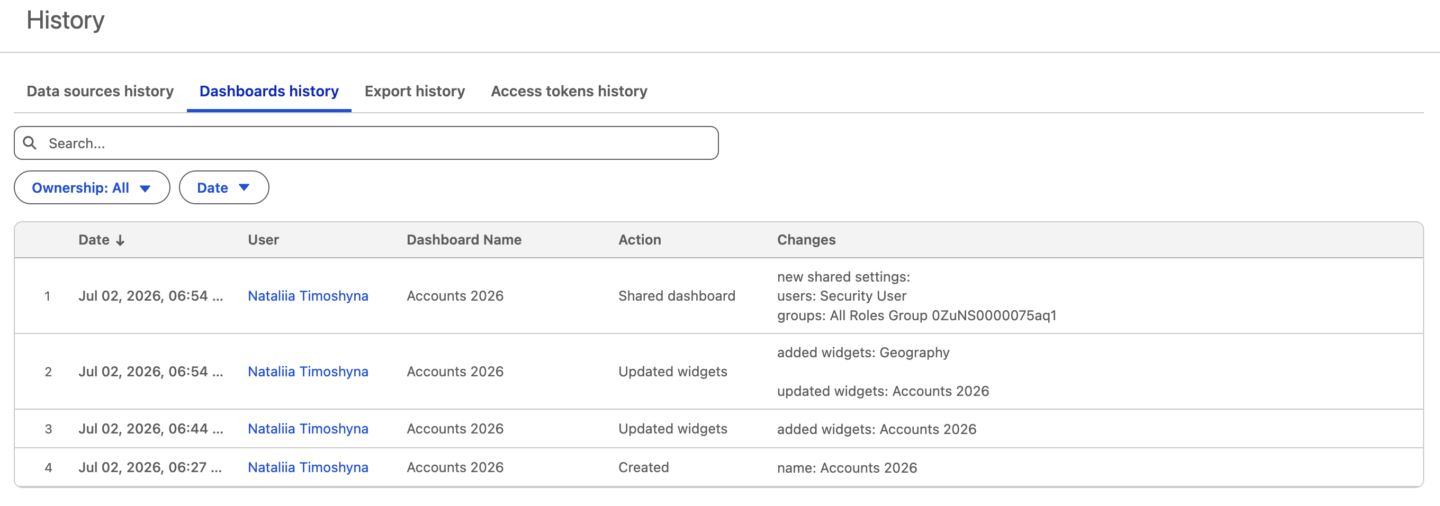Click the Date column sort arrow
The image size is (1440, 506).
(120, 240)
